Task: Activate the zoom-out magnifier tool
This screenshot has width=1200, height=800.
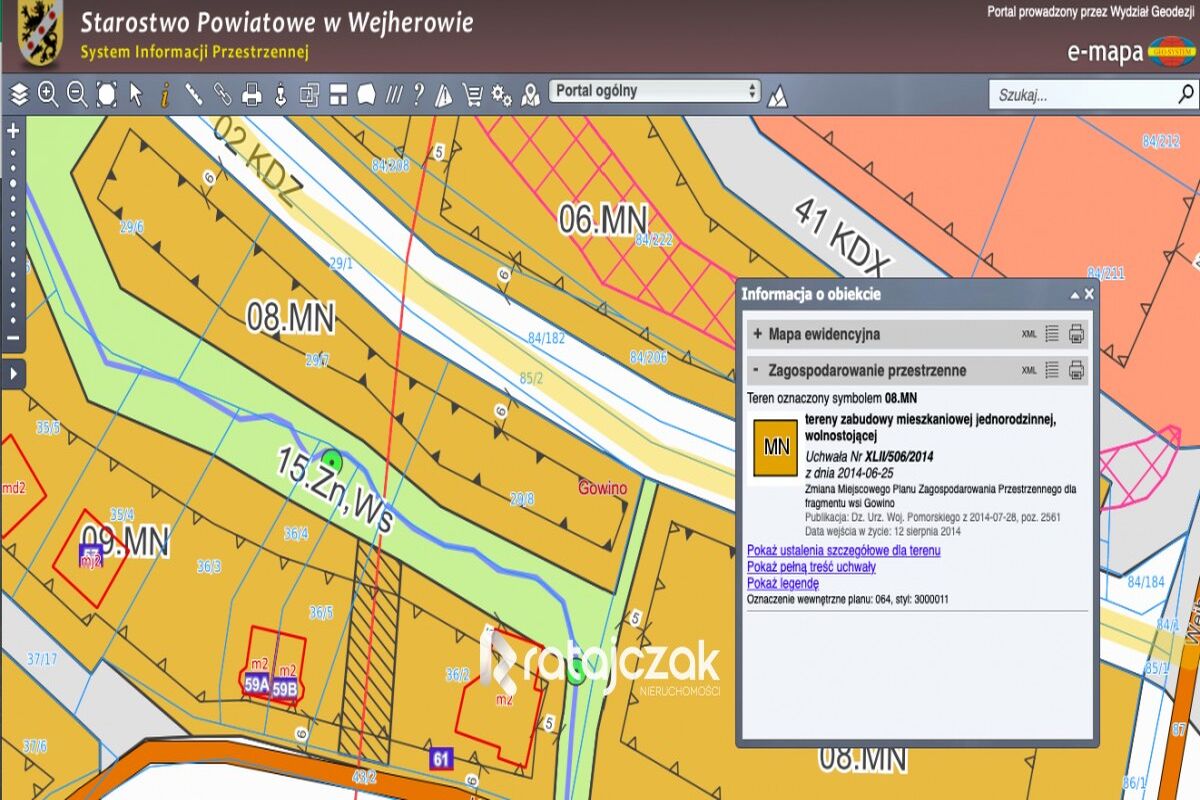Action: 75,93
